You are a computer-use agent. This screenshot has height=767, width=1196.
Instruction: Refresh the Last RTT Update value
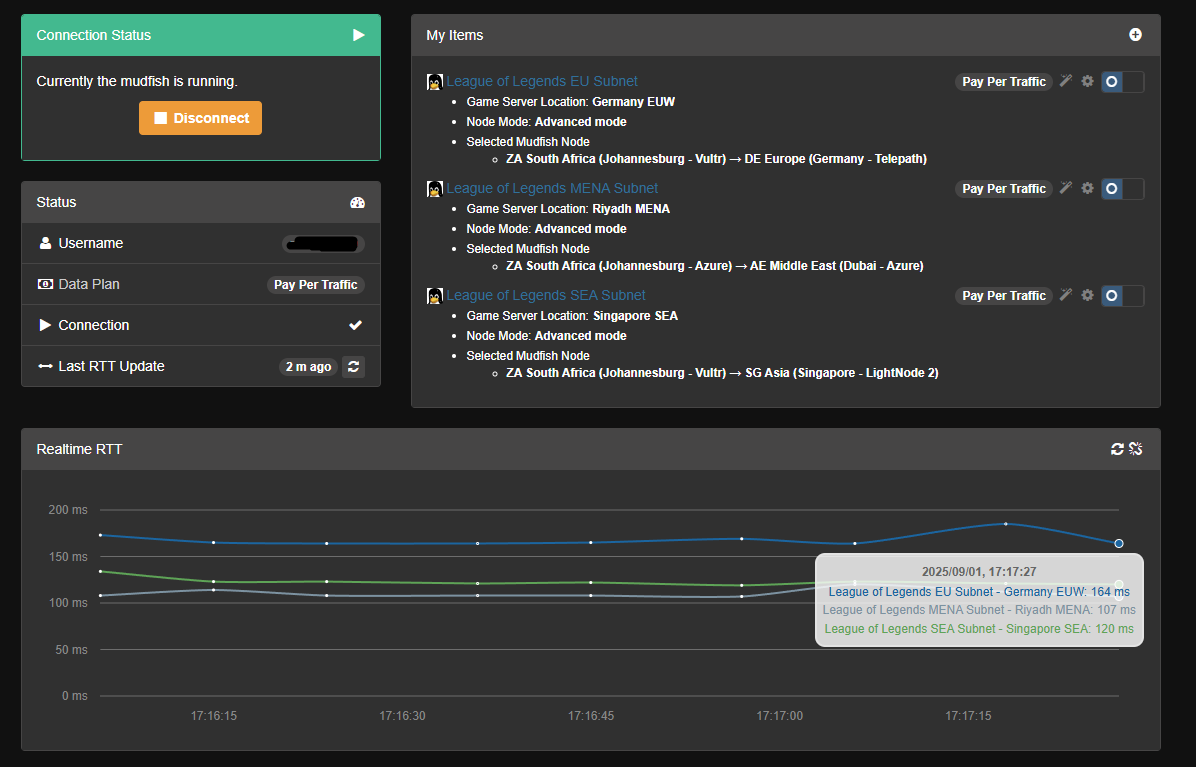point(353,367)
